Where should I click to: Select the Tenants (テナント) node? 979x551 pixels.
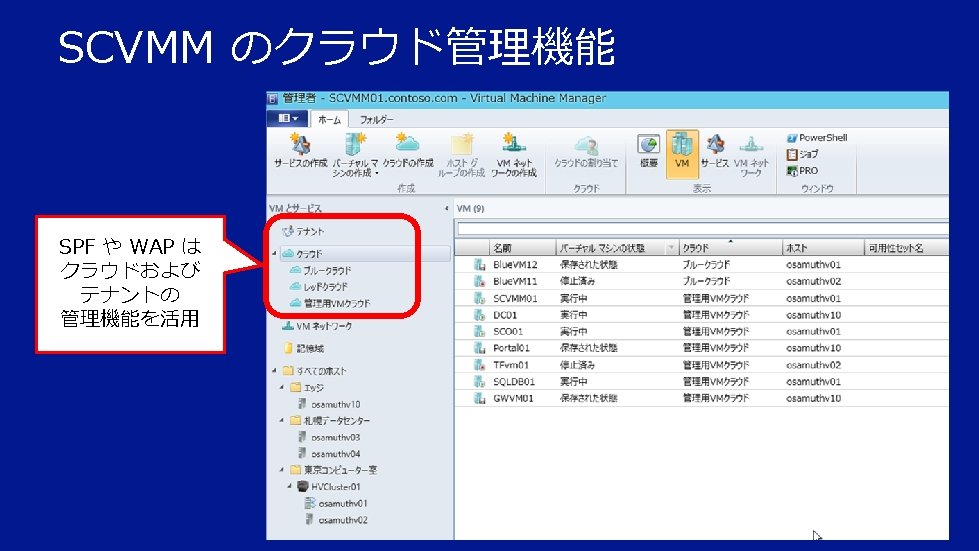303,232
